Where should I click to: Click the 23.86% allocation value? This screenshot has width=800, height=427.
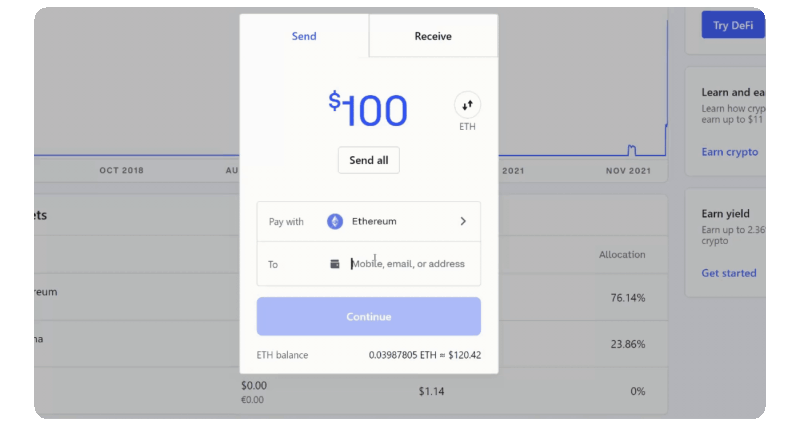(628, 344)
